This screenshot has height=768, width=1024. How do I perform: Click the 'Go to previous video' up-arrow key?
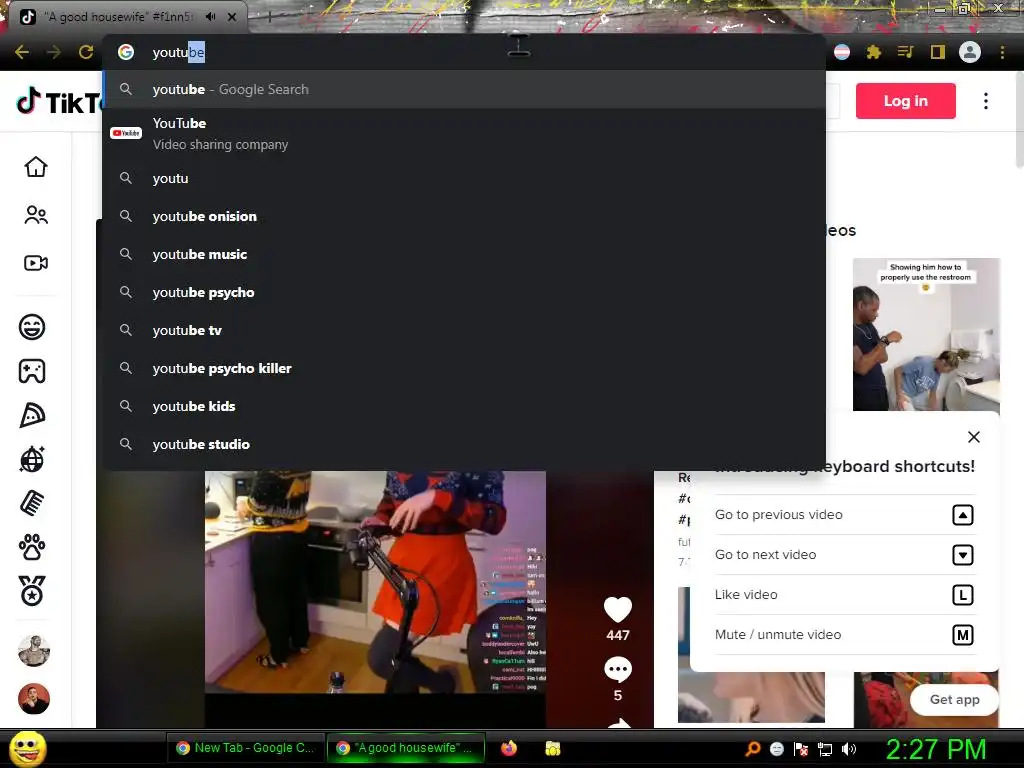click(x=963, y=515)
